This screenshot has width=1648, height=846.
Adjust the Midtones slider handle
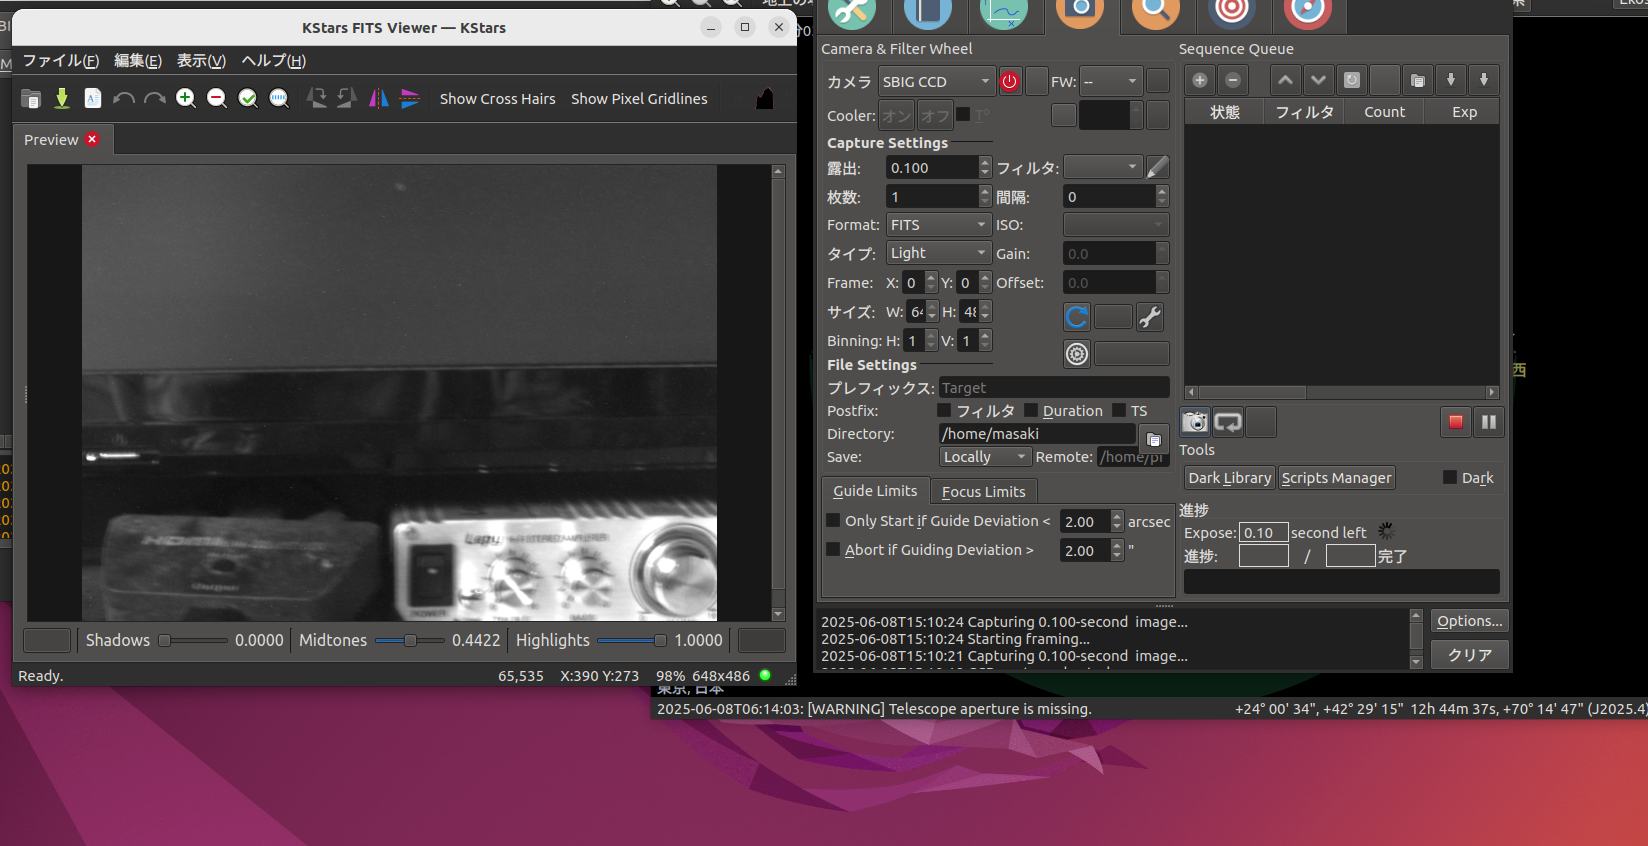point(410,640)
